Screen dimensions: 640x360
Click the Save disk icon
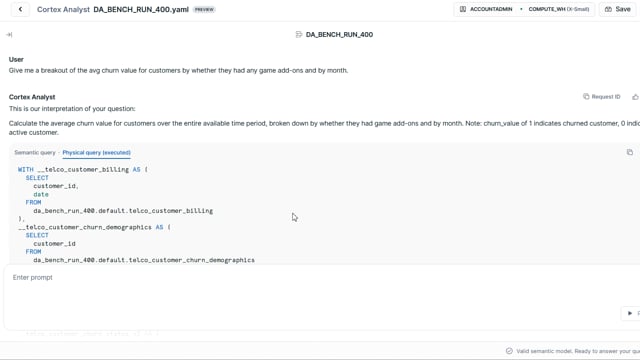[608, 9]
